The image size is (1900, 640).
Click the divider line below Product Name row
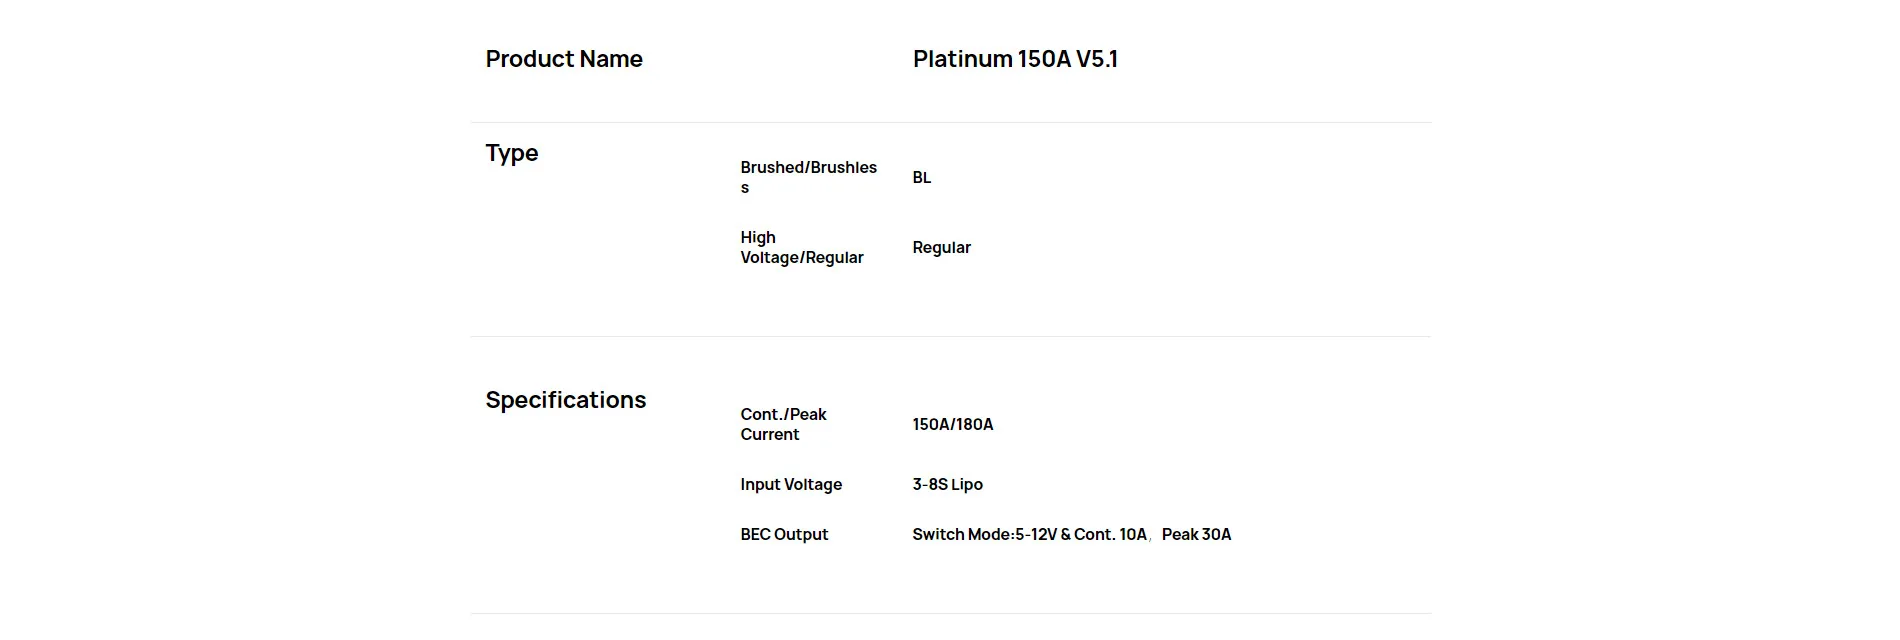pos(950,122)
